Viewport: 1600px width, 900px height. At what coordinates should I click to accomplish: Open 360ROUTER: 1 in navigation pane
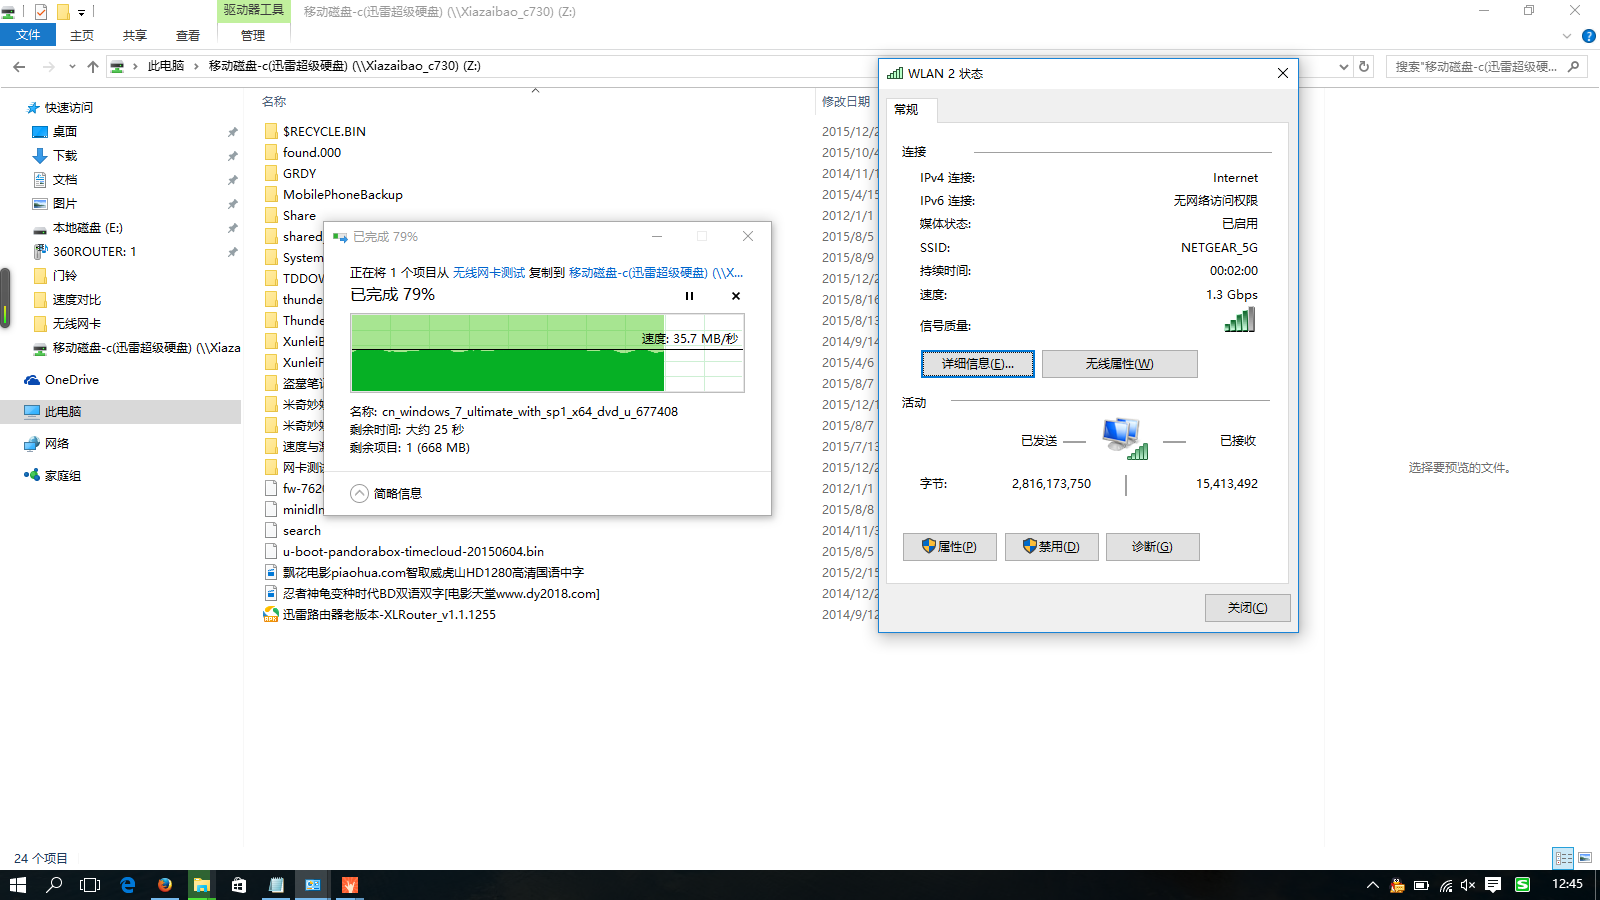coord(94,252)
